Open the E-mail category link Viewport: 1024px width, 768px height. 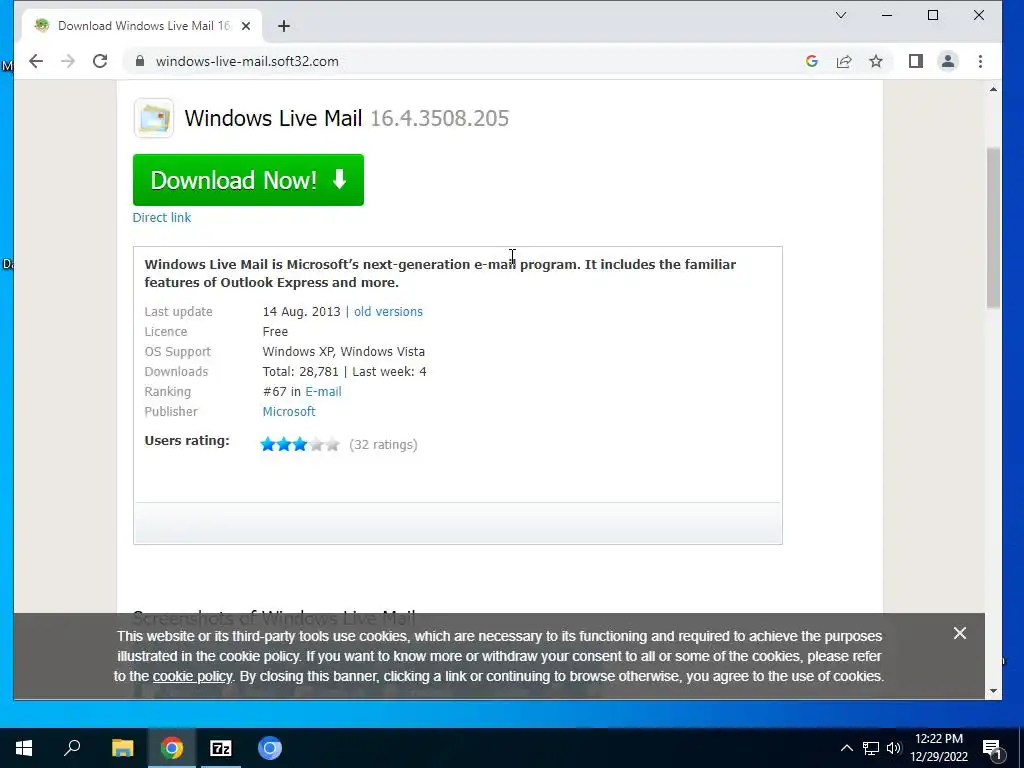click(323, 392)
